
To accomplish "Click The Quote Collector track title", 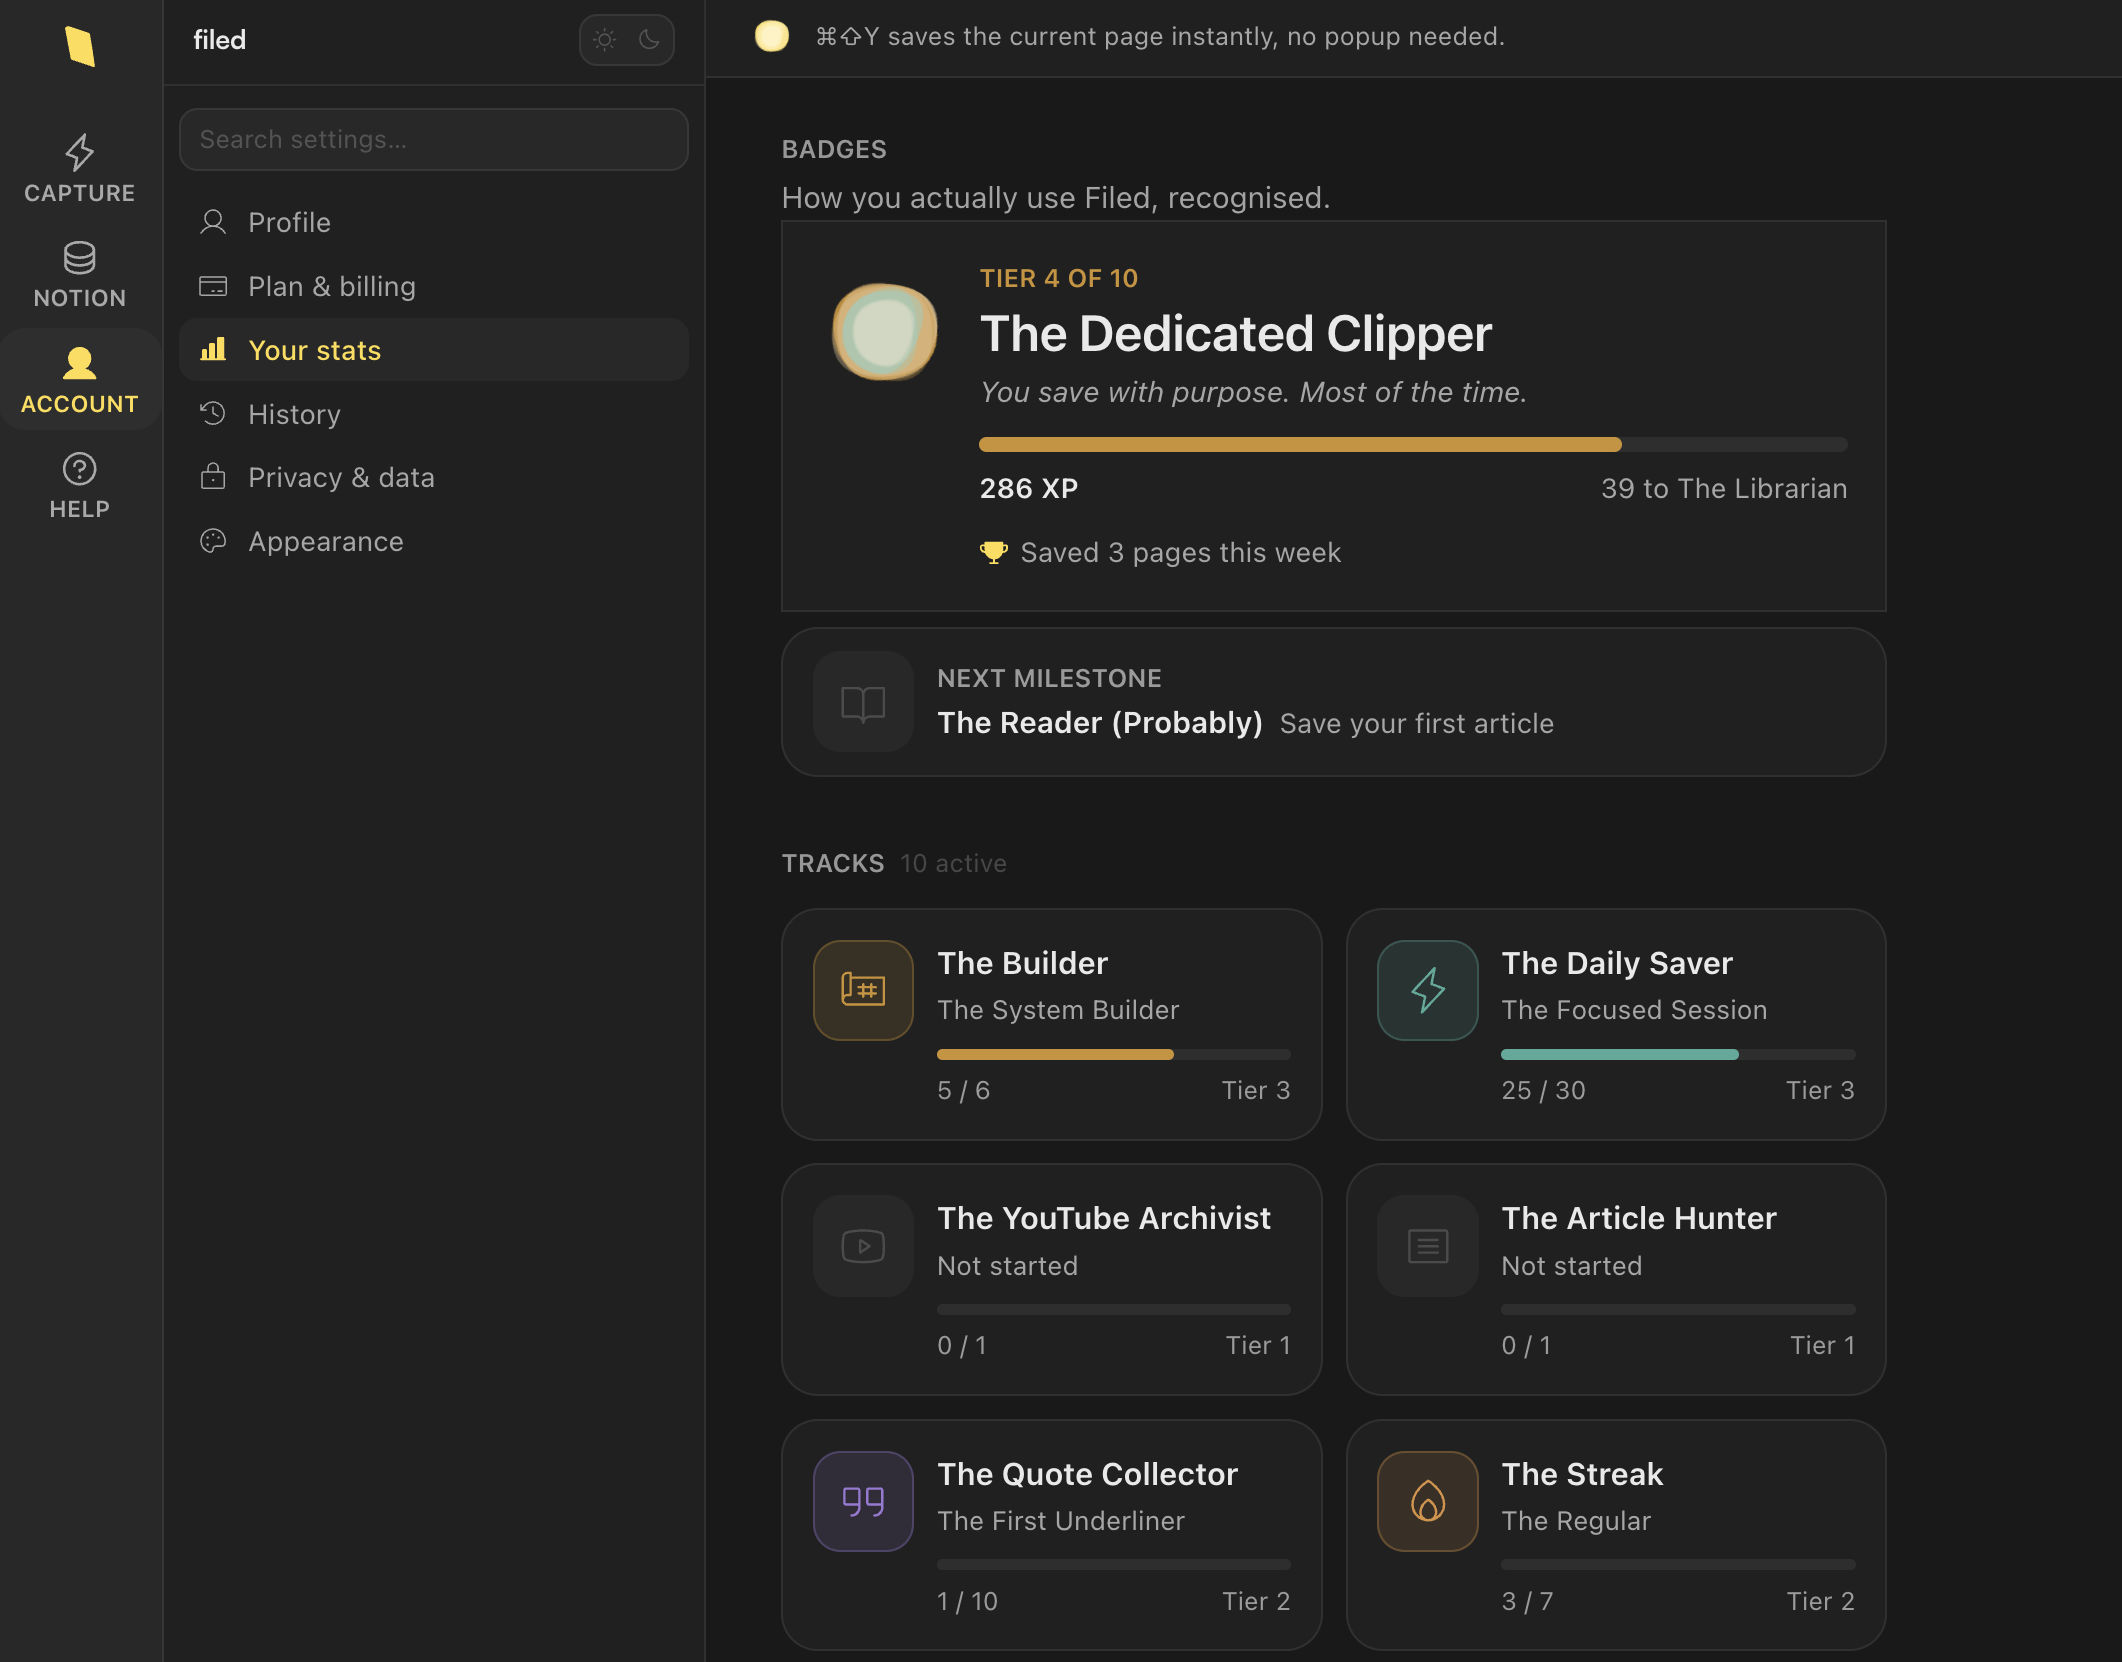I will pyautogui.click(x=1087, y=1474).
